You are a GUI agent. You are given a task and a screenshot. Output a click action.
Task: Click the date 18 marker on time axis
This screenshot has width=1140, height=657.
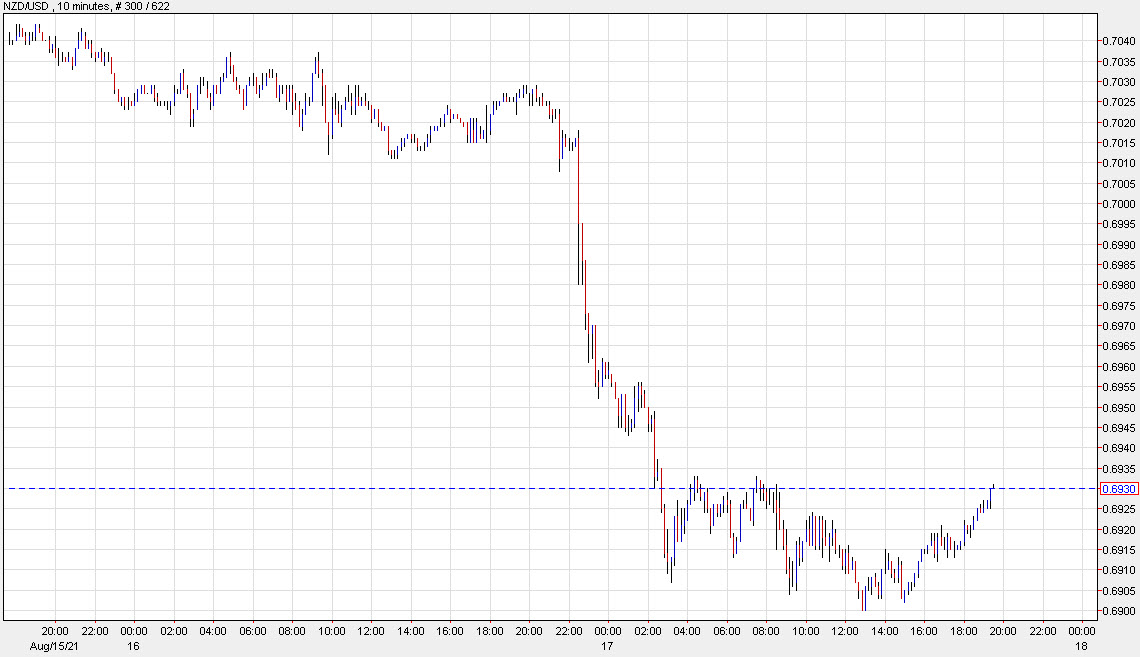(x=1082, y=646)
